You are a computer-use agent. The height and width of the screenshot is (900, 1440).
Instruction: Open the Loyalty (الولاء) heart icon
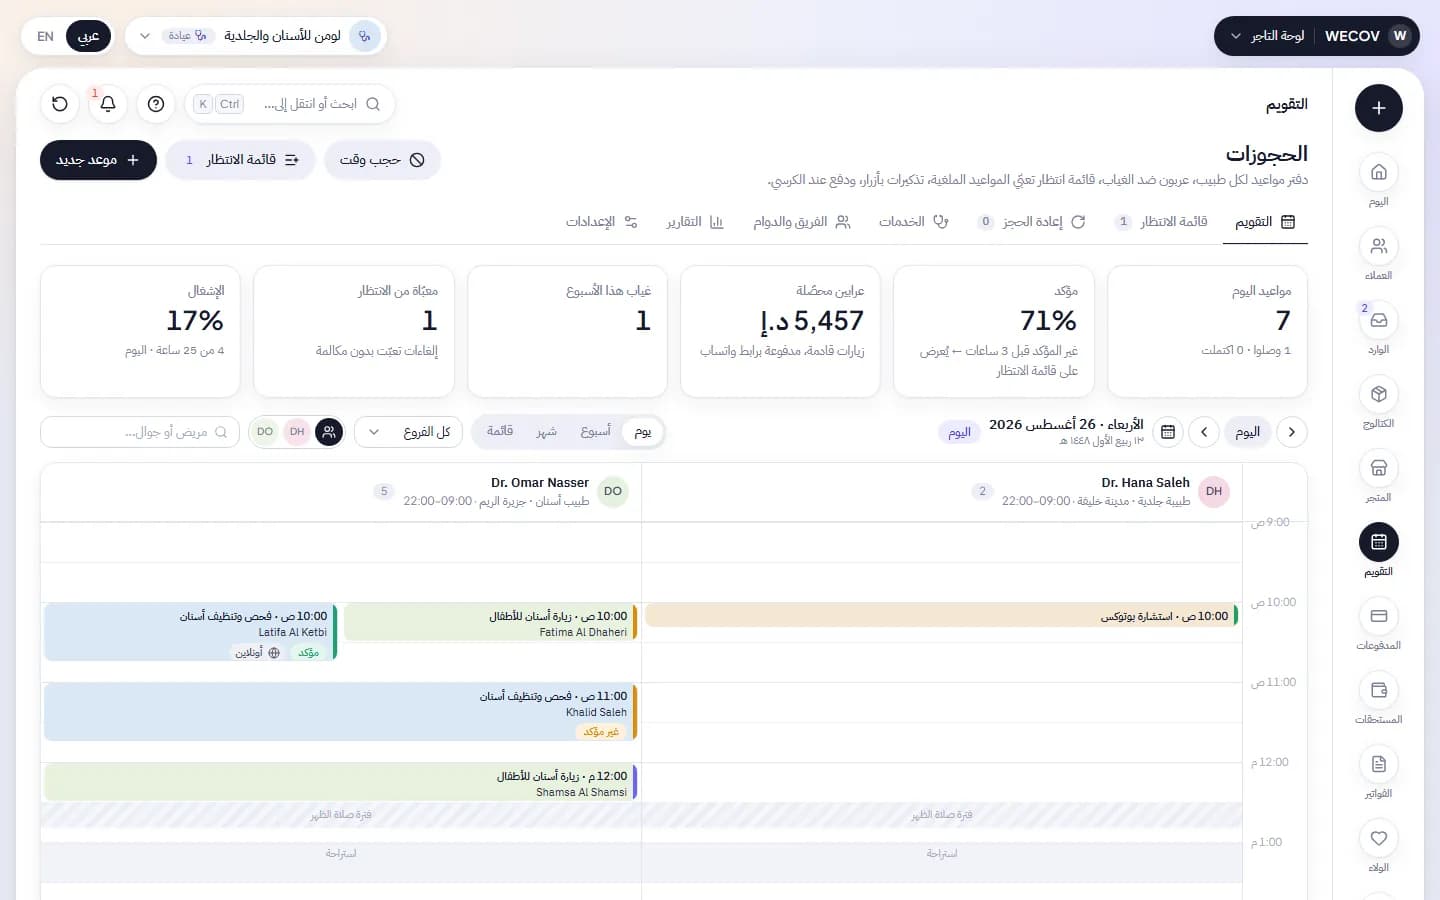click(x=1378, y=838)
